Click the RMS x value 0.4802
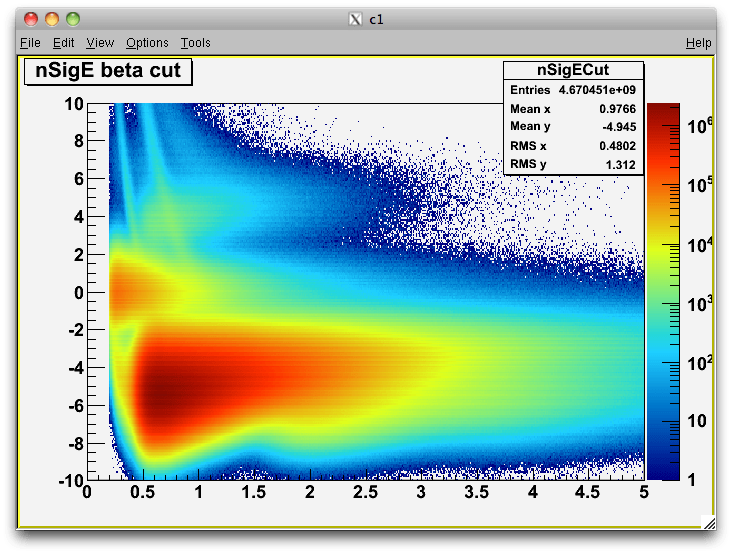Image resolution: width=732 pixels, height=554 pixels. pyautogui.click(x=617, y=146)
